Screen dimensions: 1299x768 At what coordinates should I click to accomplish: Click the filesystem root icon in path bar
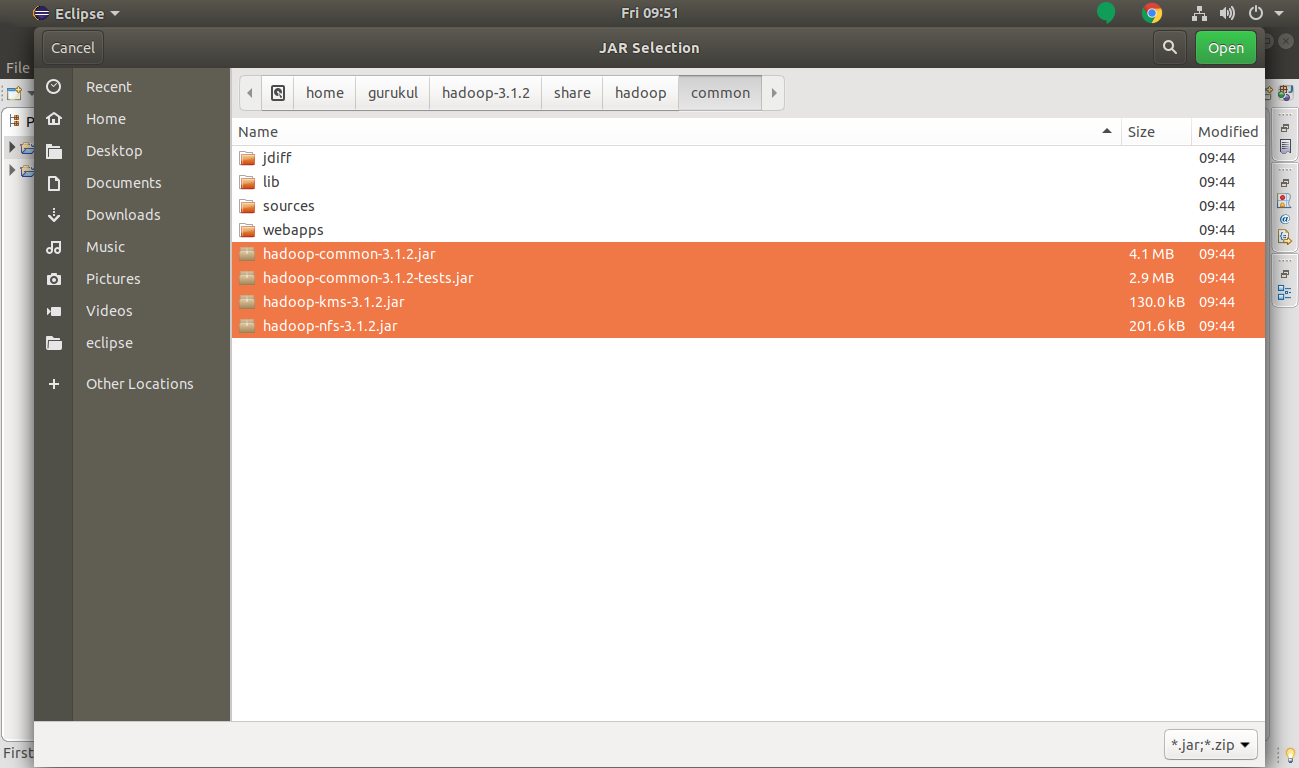(278, 93)
